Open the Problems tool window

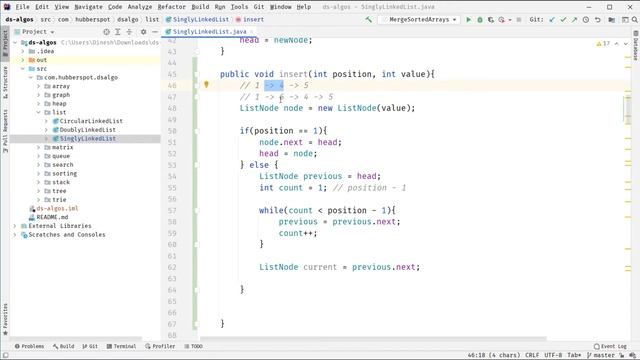point(29,346)
